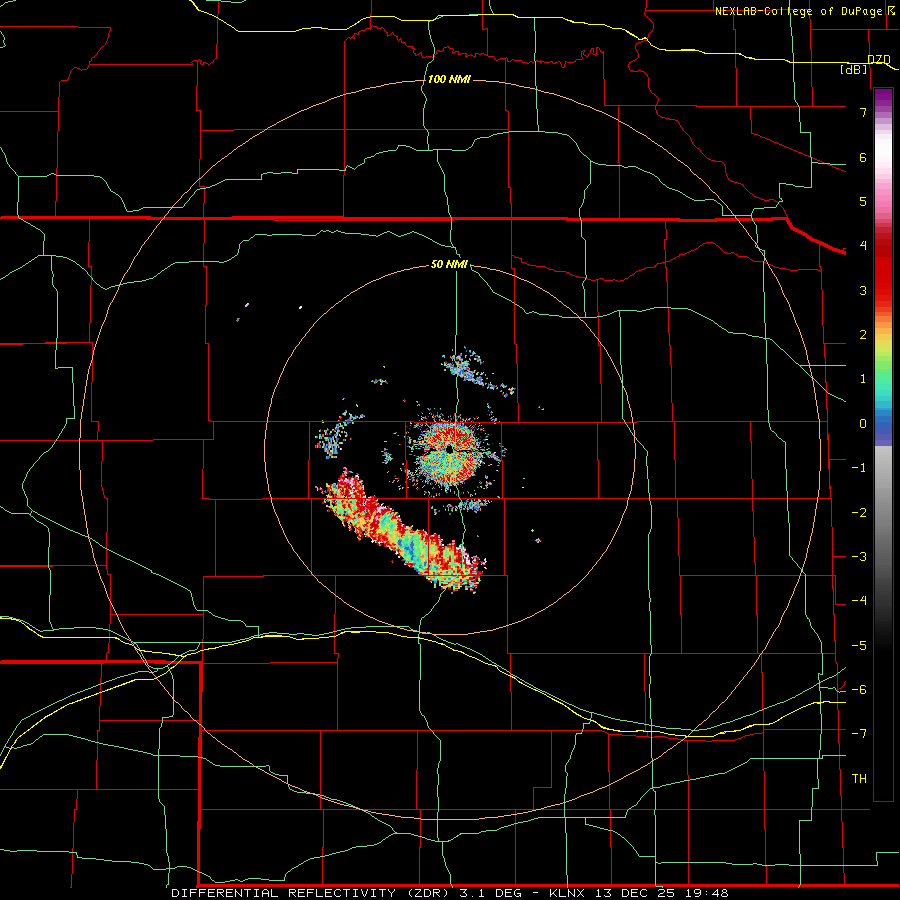
Task: Click the -5 value on the dB scale
Action: point(859,646)
